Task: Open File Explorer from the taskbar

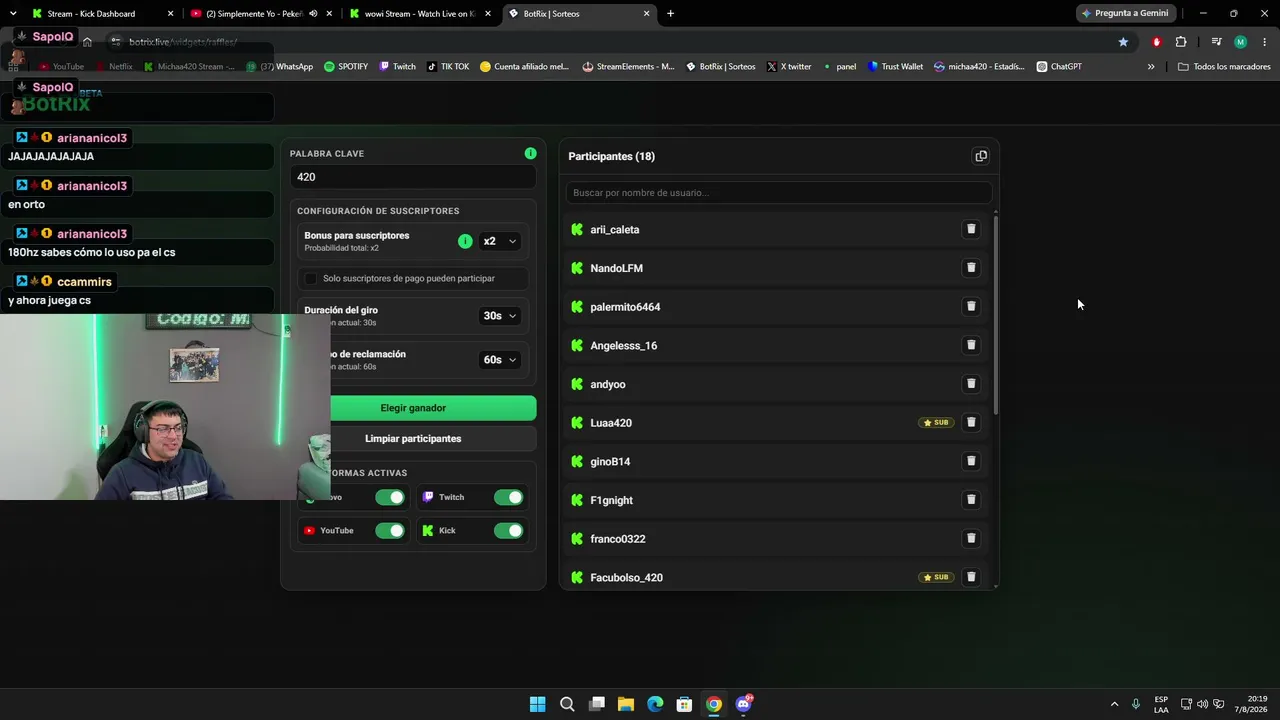Action: (x=626, y=704)
